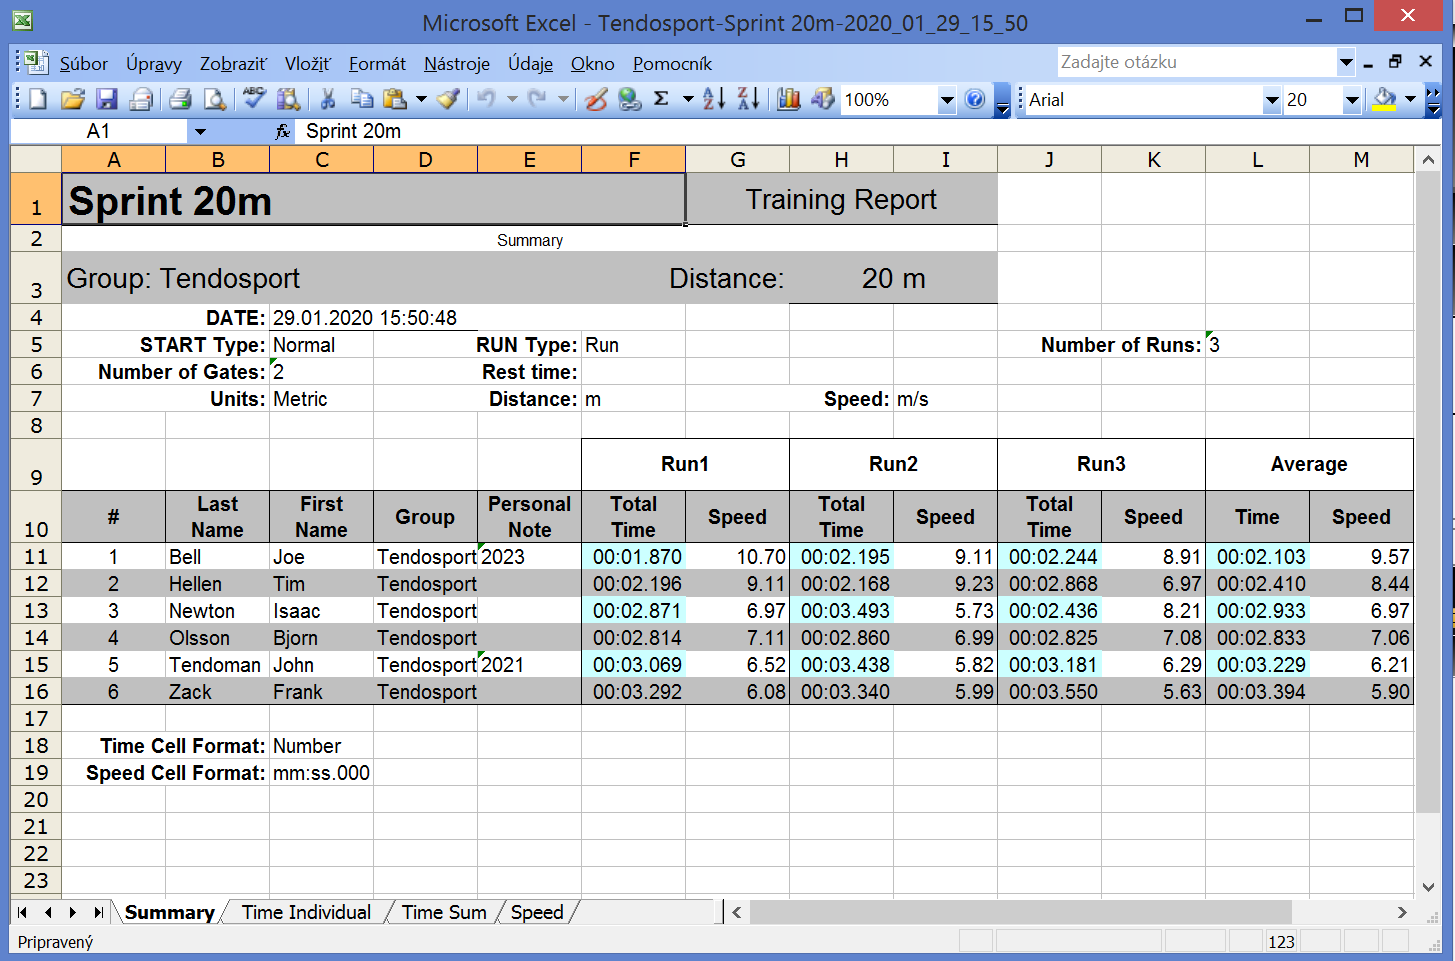The height and width of the screenshot is (961, 1455).
Task: Select the Summary sheet tab
Action: click(x=169, y=912)
